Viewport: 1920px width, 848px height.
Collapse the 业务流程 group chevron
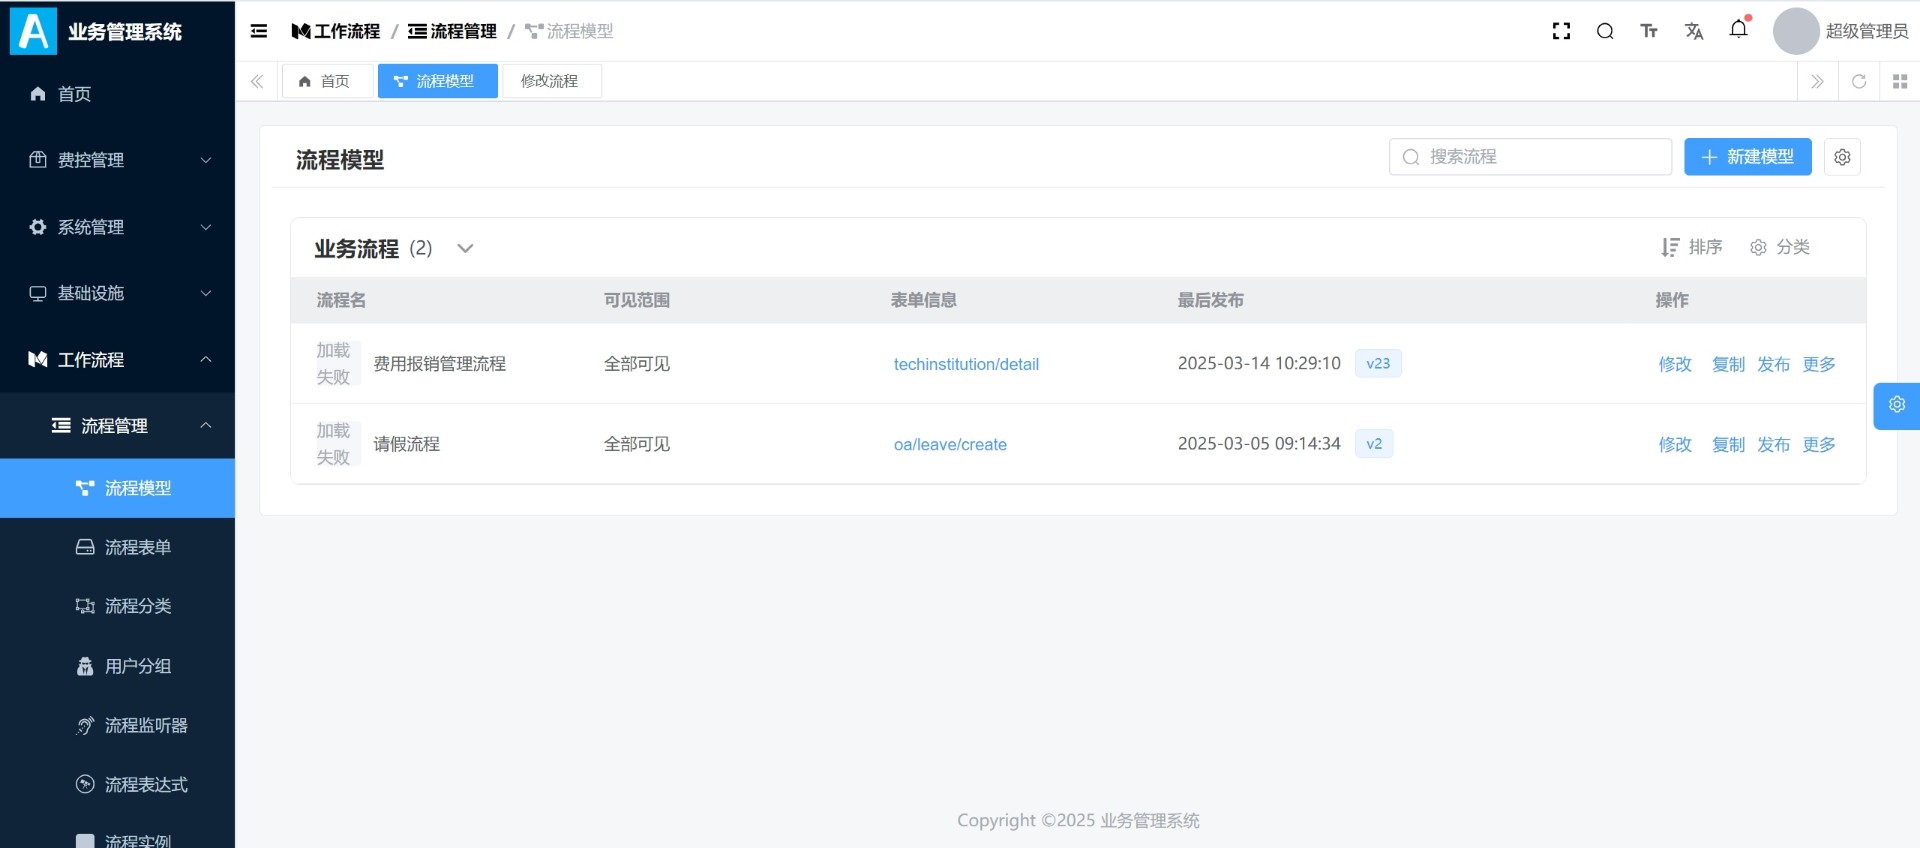coord(465,248)
